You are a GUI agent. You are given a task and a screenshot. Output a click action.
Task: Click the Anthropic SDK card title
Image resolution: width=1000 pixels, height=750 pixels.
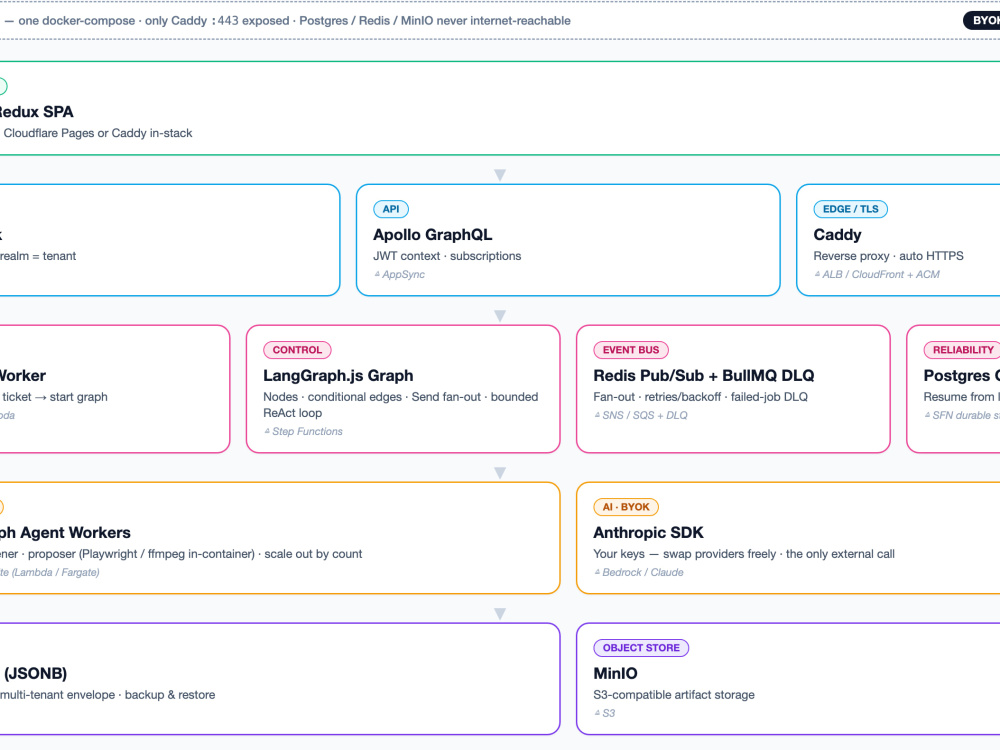point(648,533)
